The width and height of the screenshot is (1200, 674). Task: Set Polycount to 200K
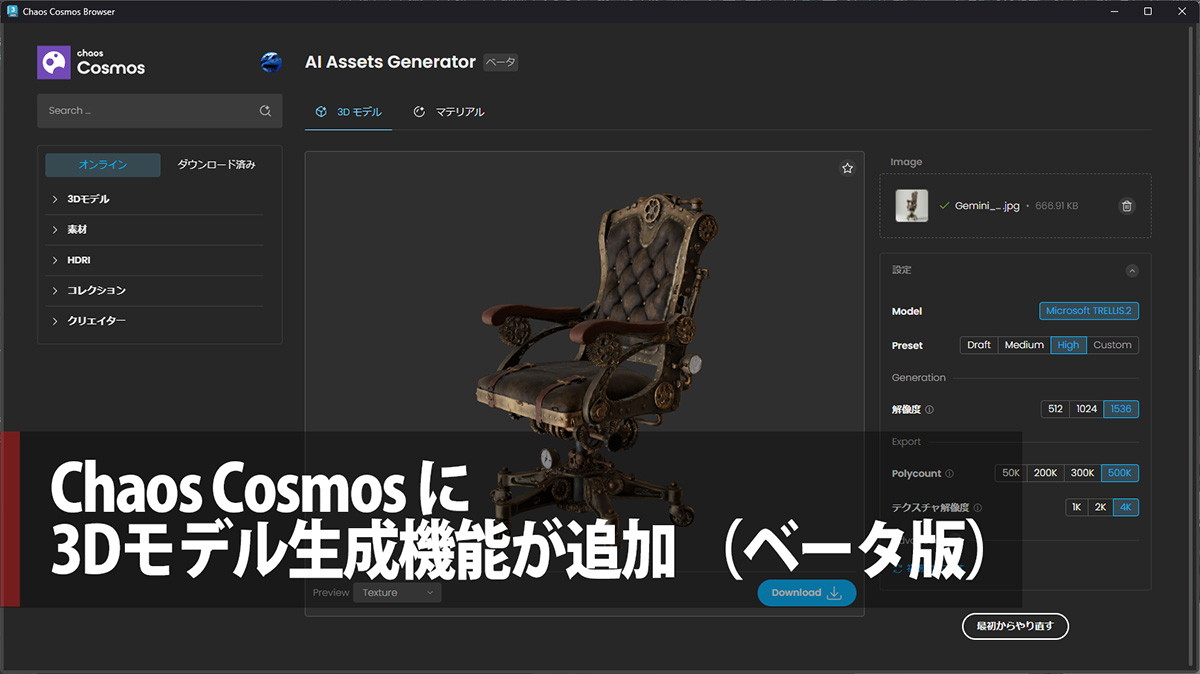1045,473
